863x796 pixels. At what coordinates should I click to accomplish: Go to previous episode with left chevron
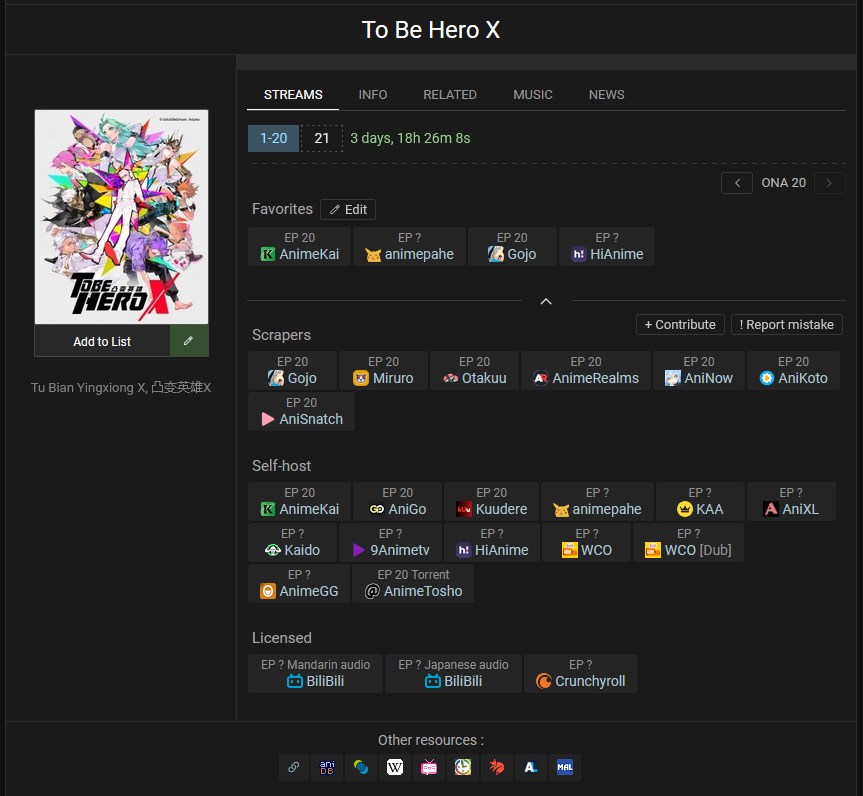point(737,183)
